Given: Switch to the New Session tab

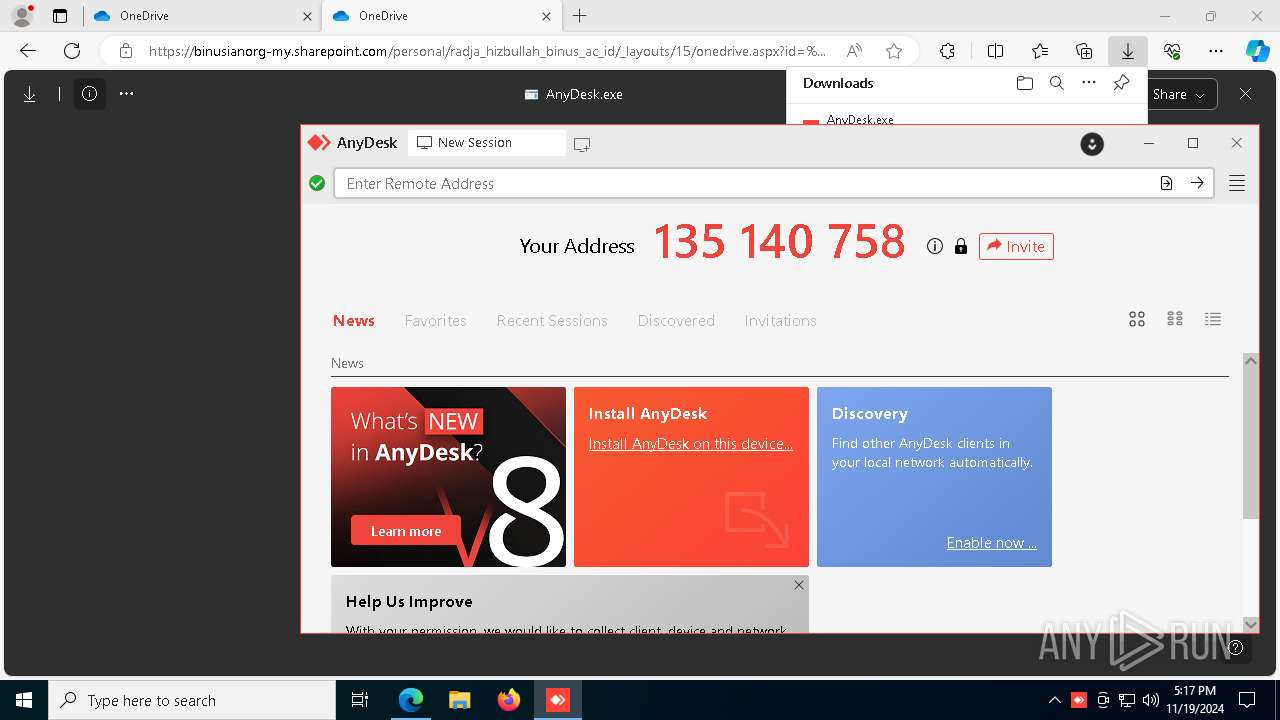Looking at the screenshot, I should [x=486, y=143].
